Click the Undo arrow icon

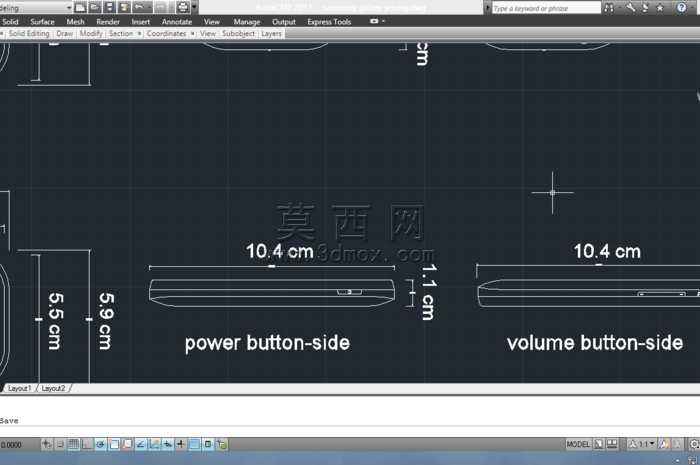(140, 7)
